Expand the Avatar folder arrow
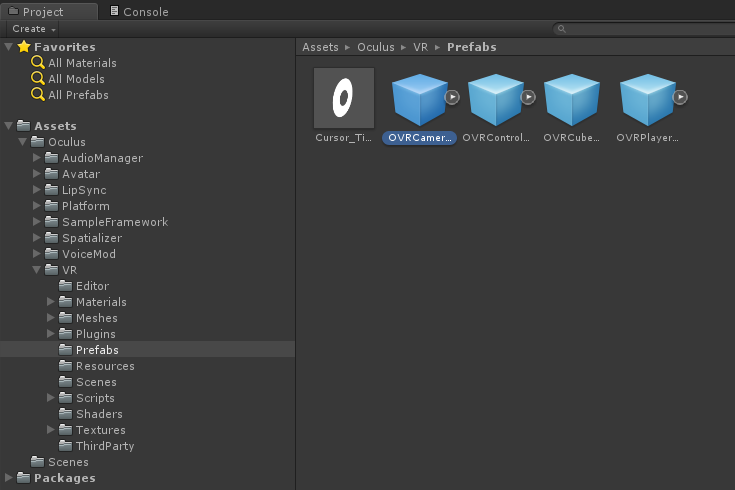735x490 pixels. tap(37, 173)
